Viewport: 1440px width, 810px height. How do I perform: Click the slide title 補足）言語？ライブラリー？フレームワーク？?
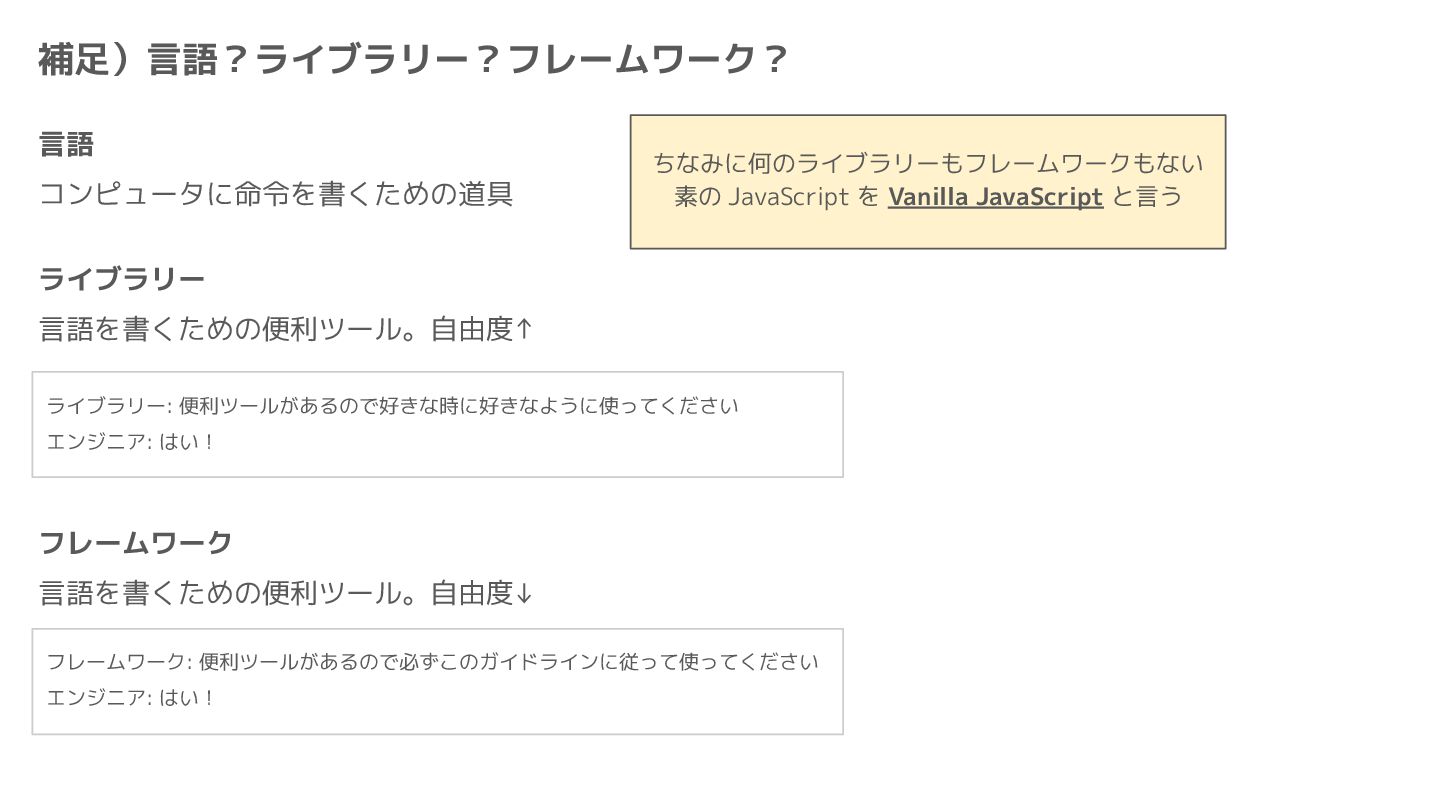coord(413,60)
